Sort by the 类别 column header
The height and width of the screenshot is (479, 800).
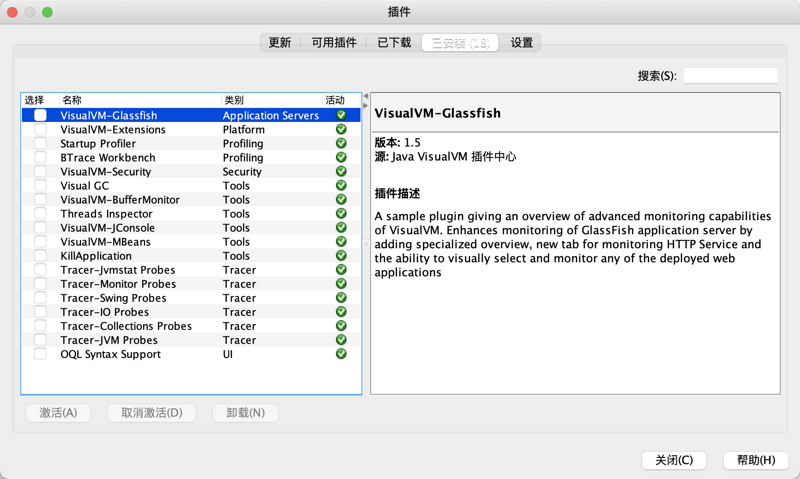pyautogui.click(x=272, y=100)
